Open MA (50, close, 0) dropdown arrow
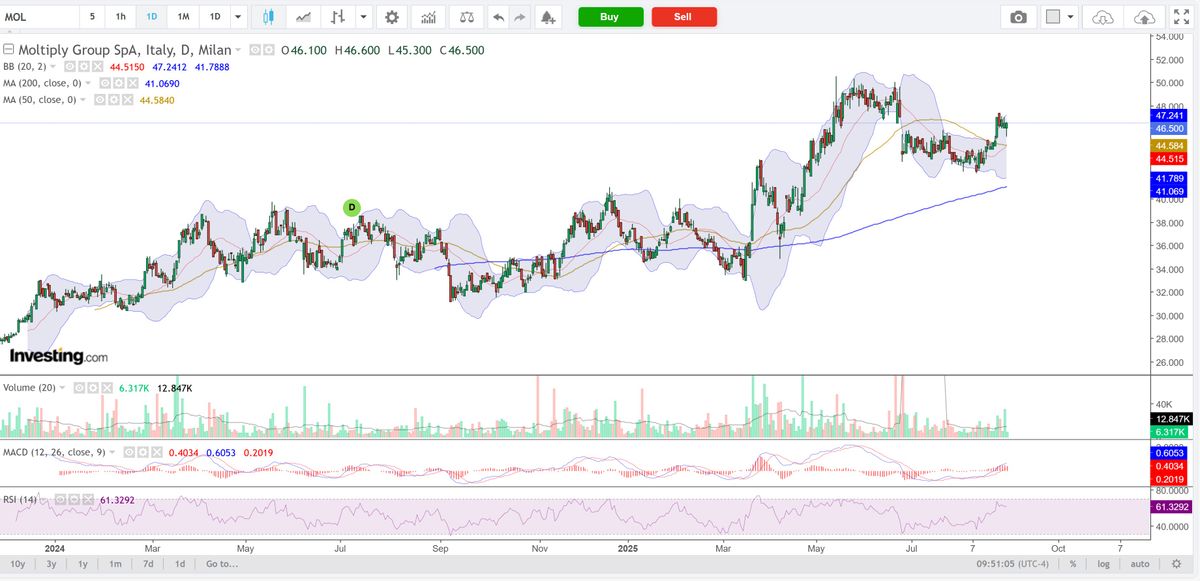Viewport: 1200px width, 581px height. tap(84, 100)
